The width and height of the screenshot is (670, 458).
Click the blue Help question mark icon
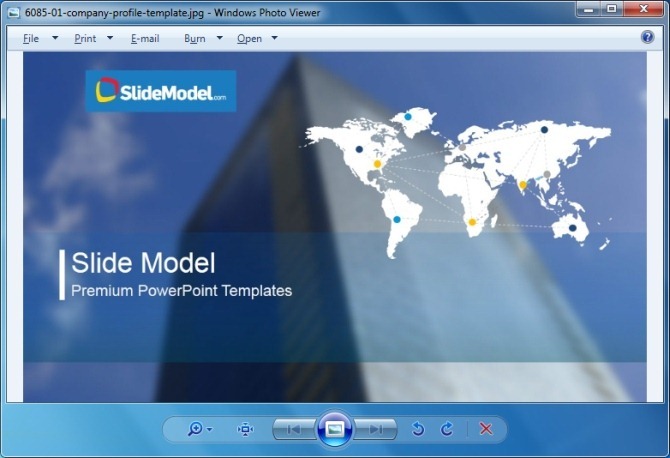point(647,37)
